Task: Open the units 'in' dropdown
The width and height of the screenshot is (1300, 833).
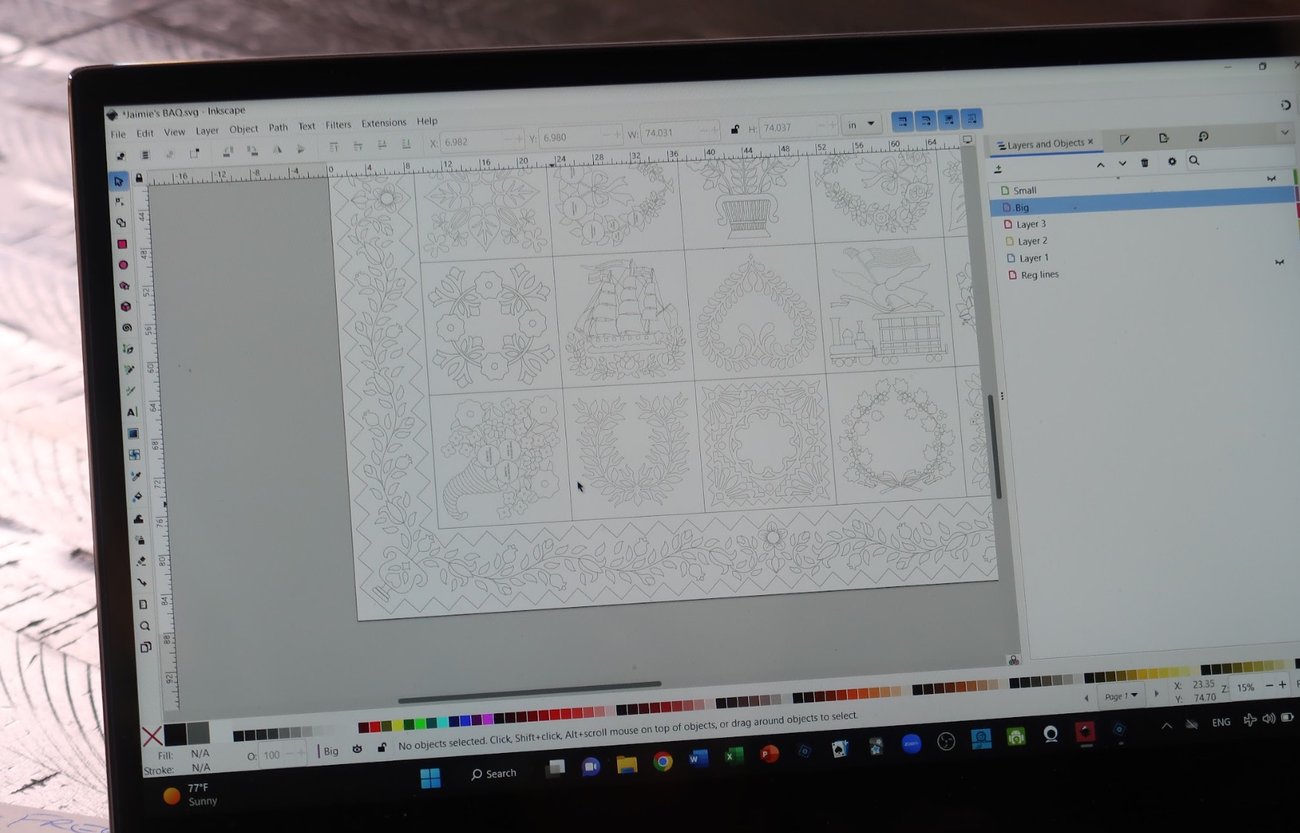Action: pos(861,123)
